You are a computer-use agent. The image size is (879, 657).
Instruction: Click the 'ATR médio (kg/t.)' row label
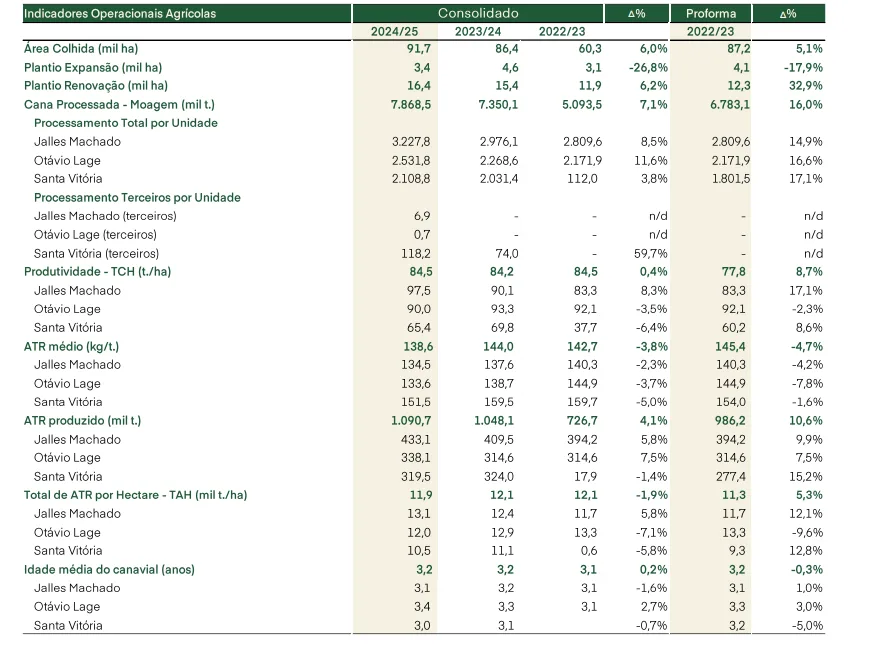tap(72, 346)
